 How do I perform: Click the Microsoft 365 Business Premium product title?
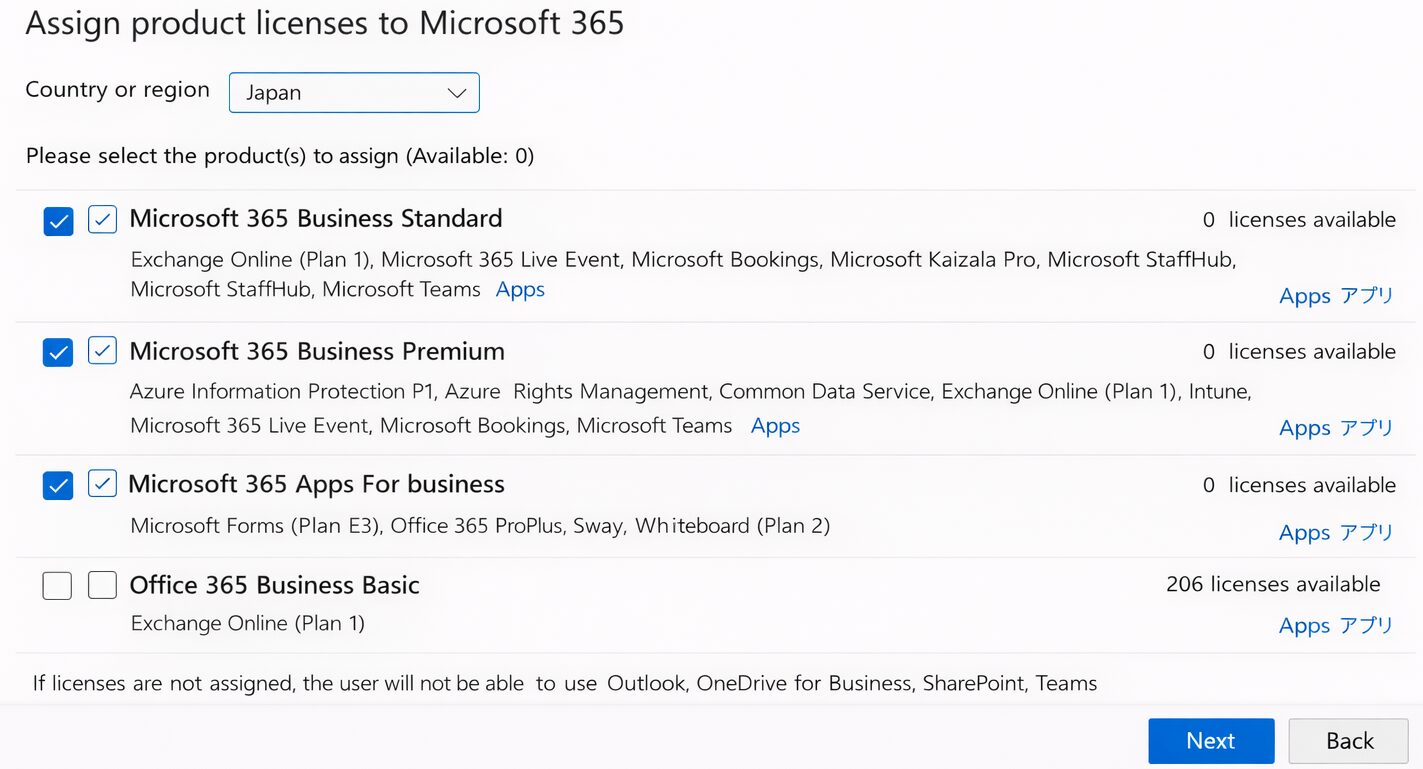[x=316, y=351]
